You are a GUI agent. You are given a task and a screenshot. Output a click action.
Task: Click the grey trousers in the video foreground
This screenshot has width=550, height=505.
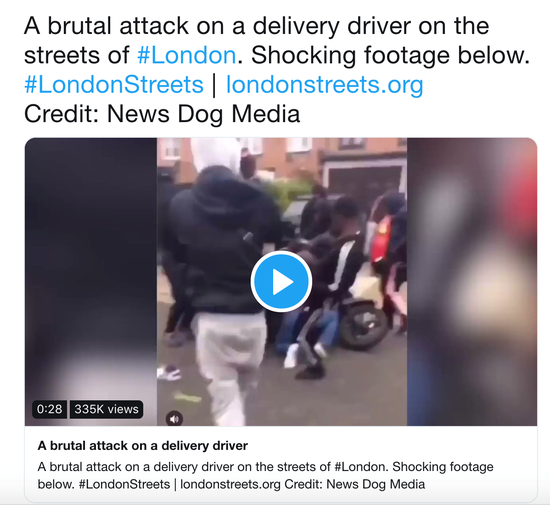230,366
